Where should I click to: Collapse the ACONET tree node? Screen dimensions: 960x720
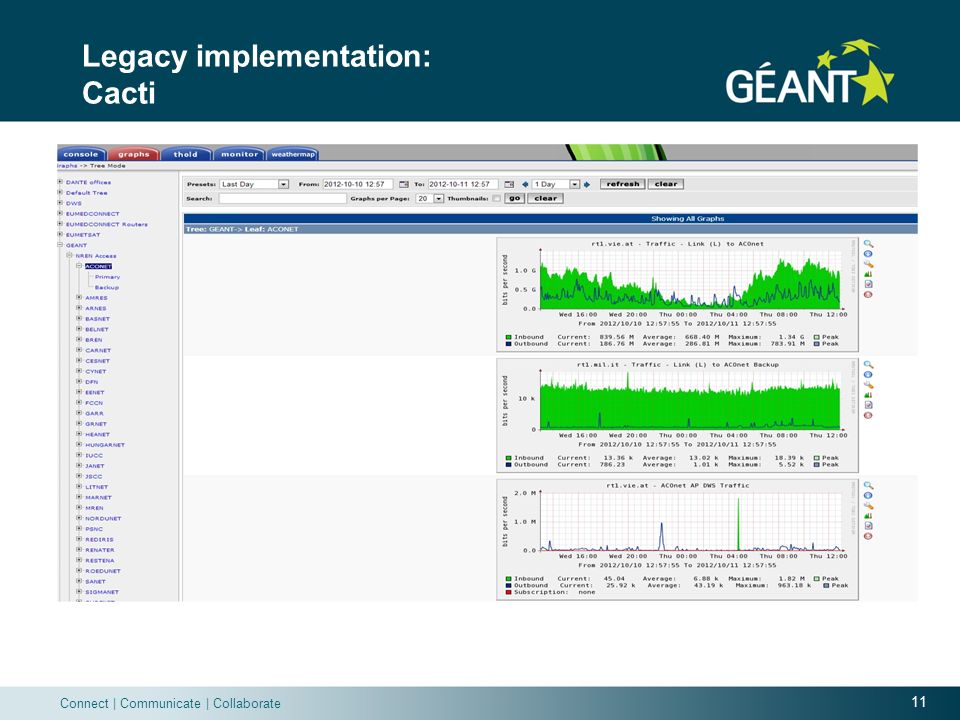tap(79, 266)
